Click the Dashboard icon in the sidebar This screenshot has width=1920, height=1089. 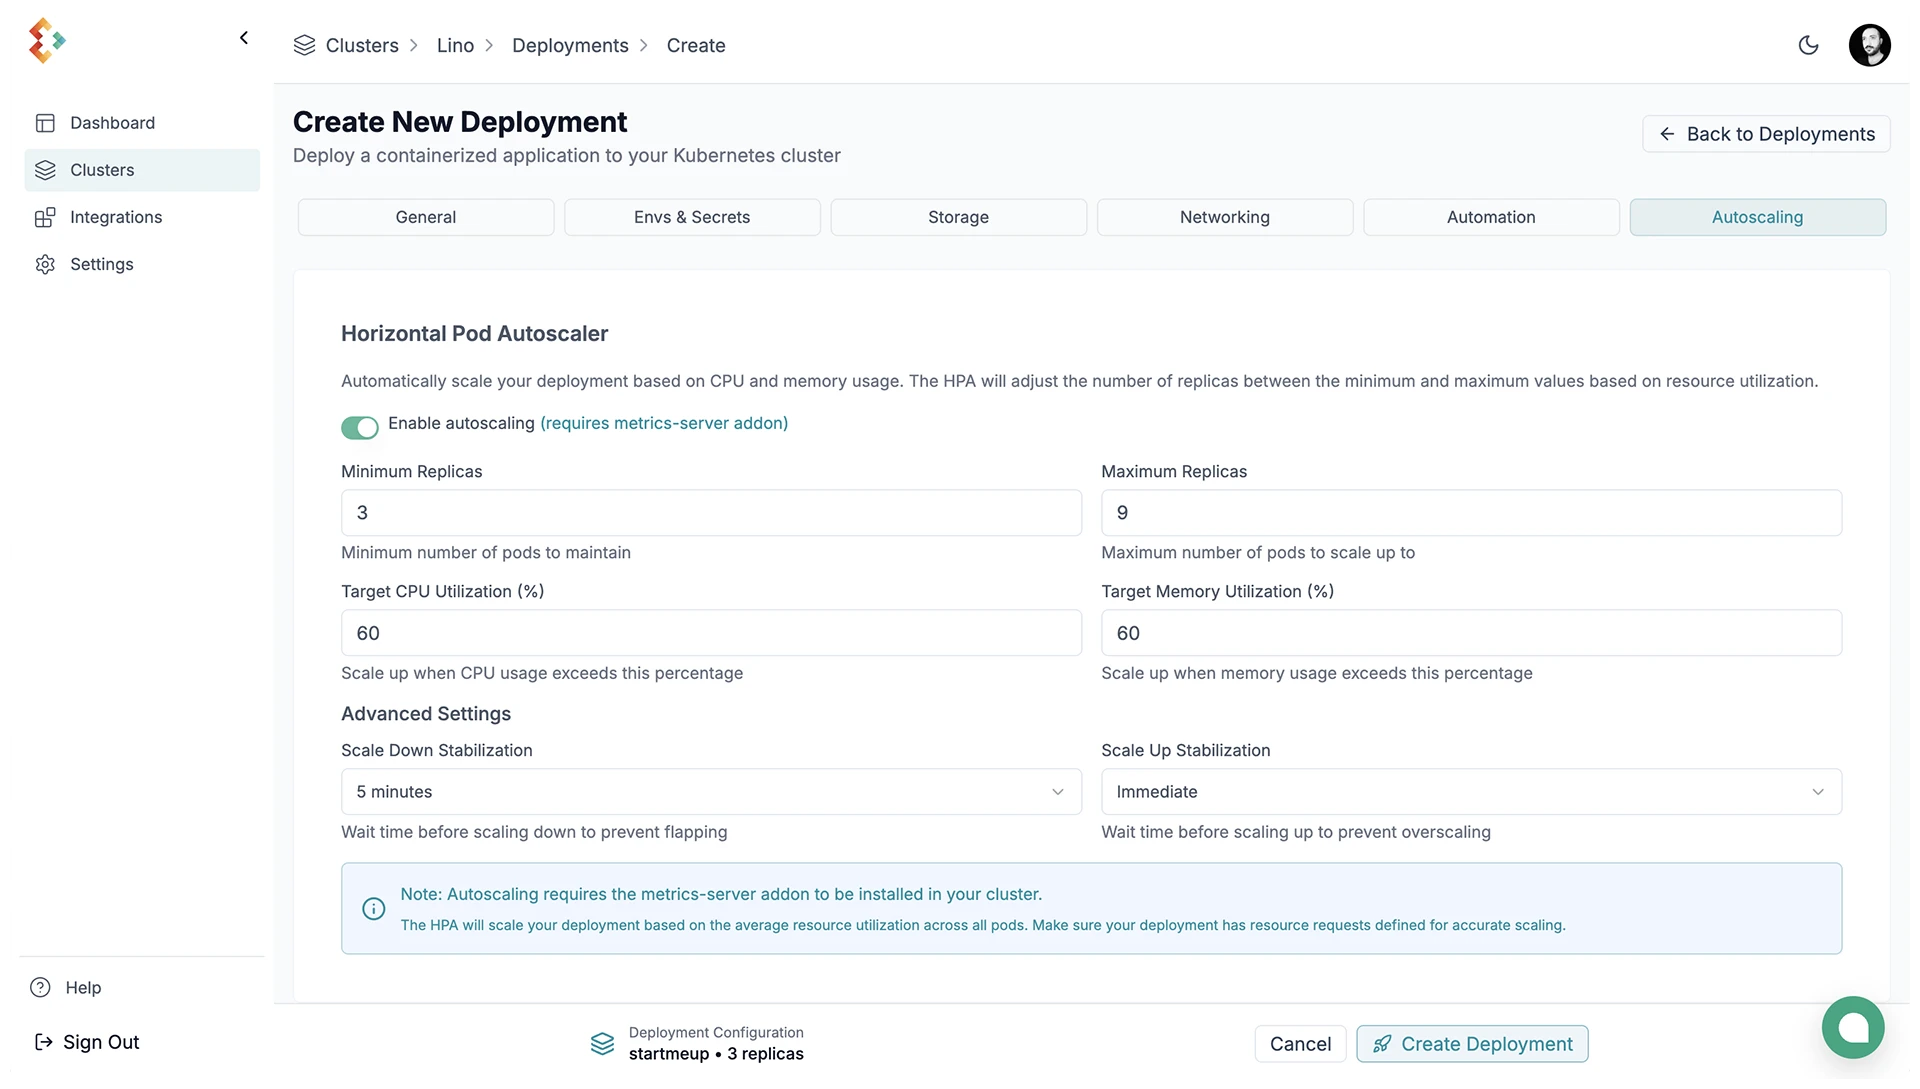(45, 123)
